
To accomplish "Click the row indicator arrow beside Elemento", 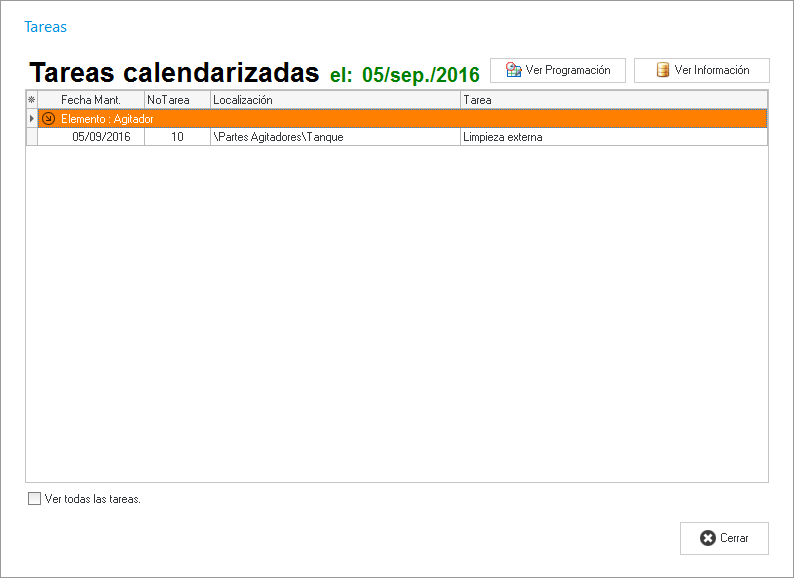I will [x=31, y=118].
